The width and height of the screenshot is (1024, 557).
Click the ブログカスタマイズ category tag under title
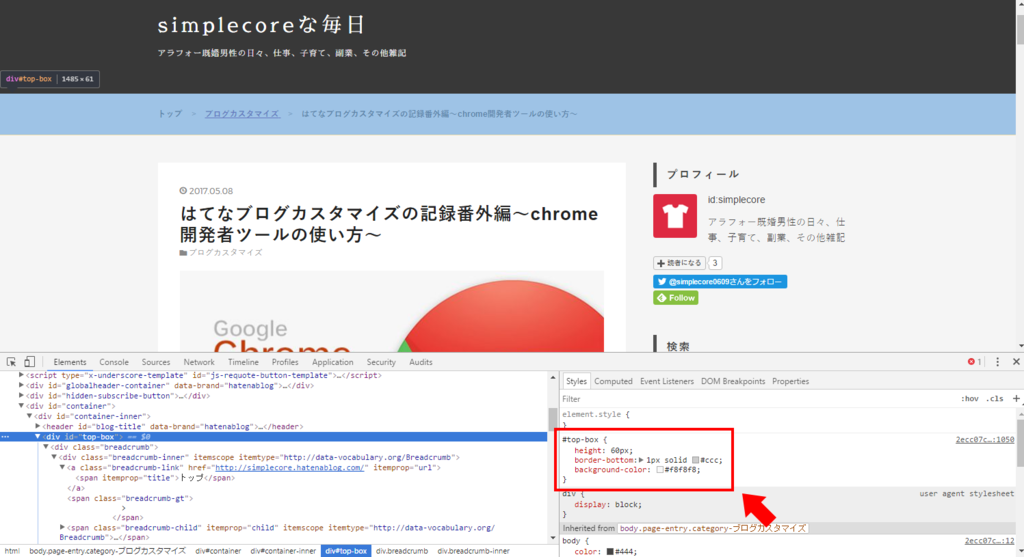(x=225, y=252)
